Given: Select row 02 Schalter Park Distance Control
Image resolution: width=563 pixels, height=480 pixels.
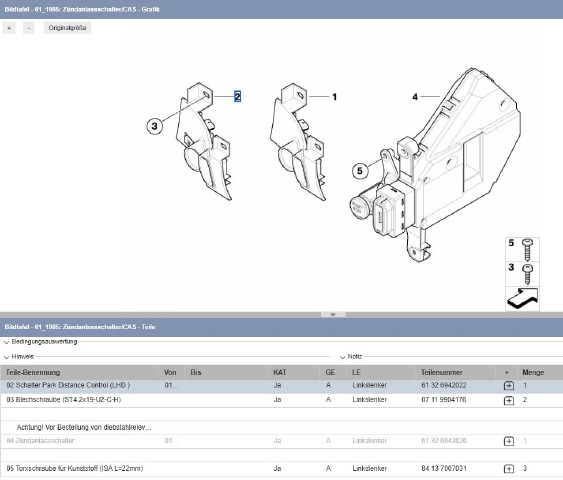Looking at the screenshot, I should [x=282, y=386].
